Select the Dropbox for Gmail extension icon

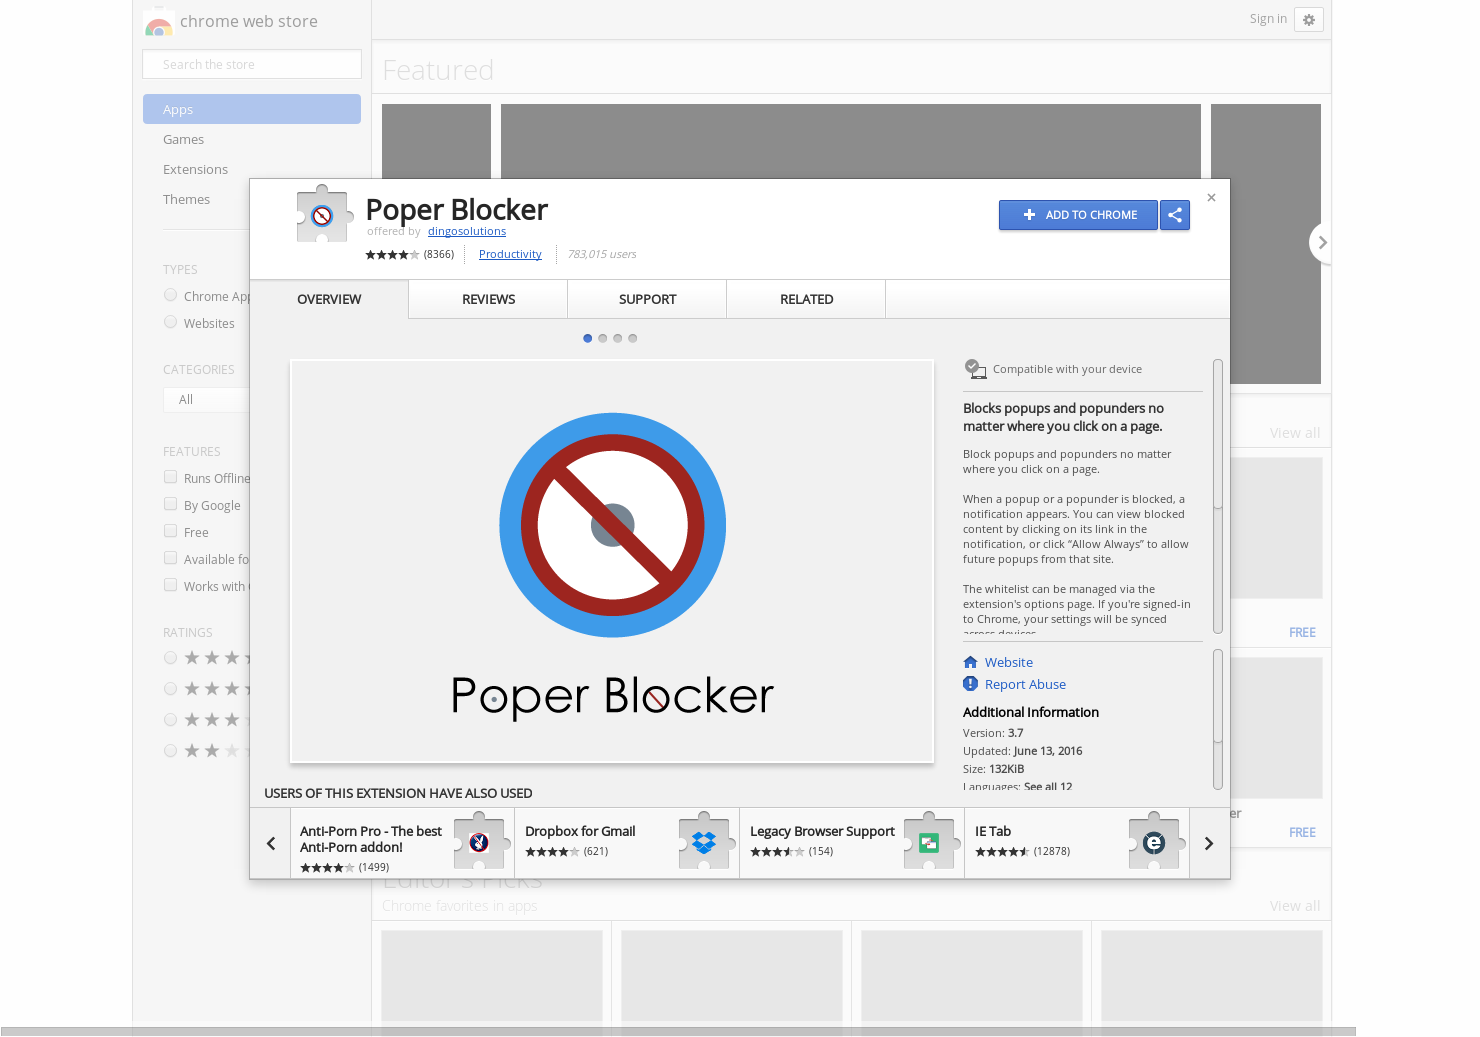(x=705, y=842)
